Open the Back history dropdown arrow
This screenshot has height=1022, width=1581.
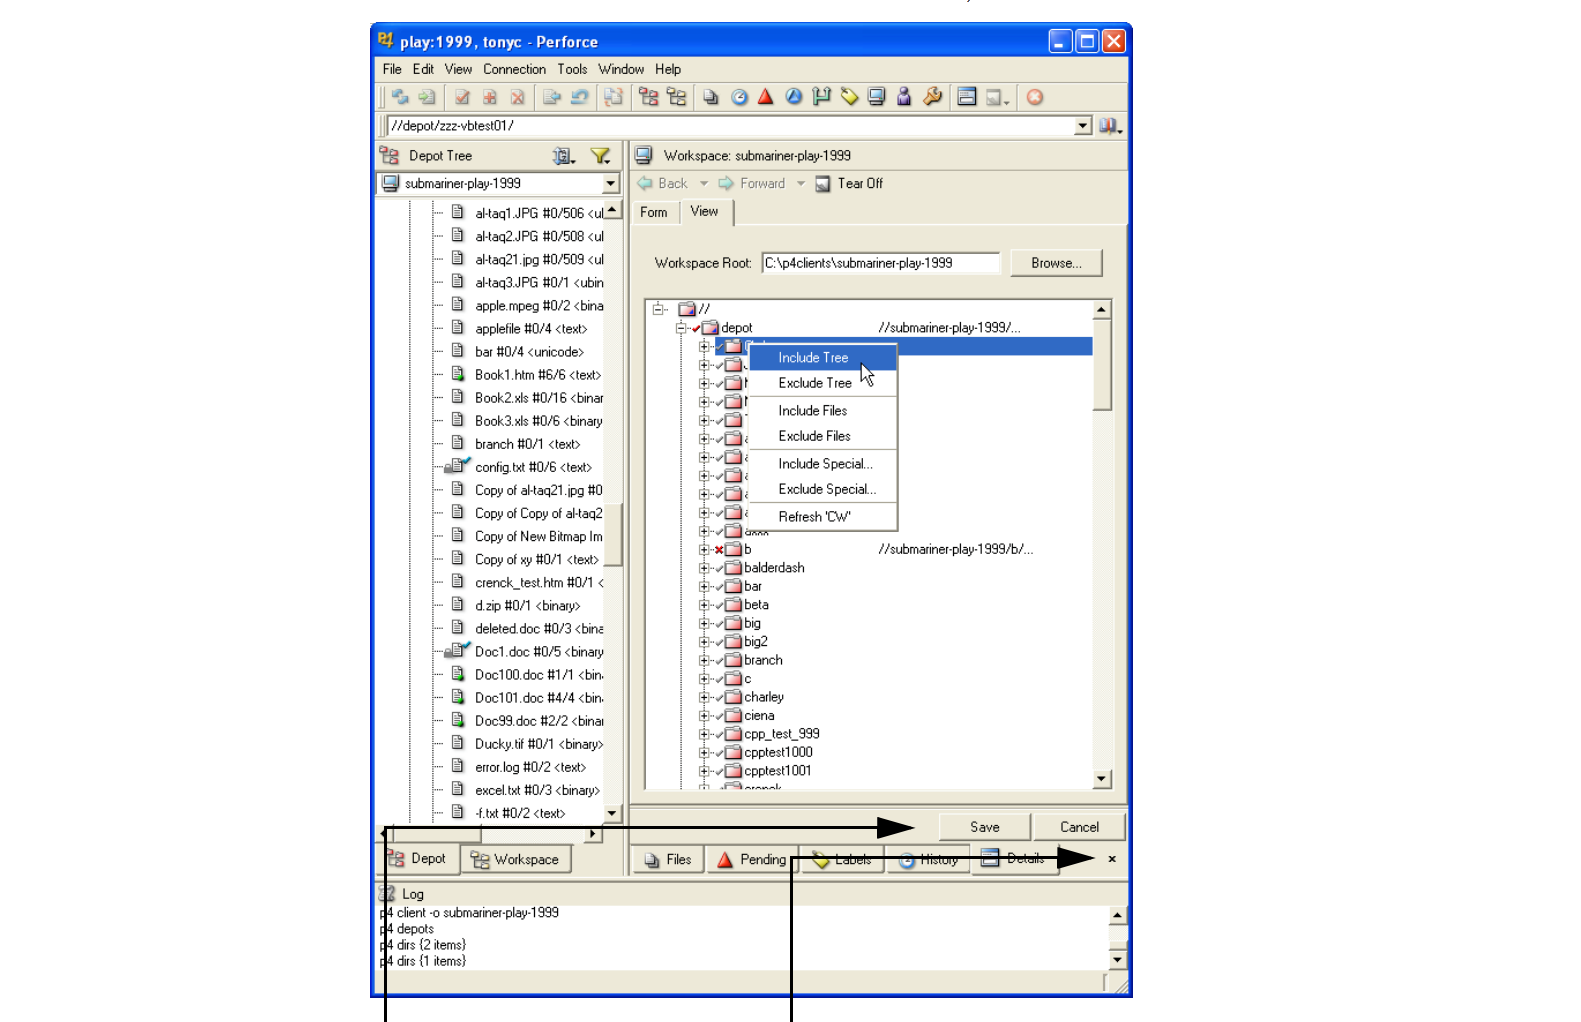[704, 184]
